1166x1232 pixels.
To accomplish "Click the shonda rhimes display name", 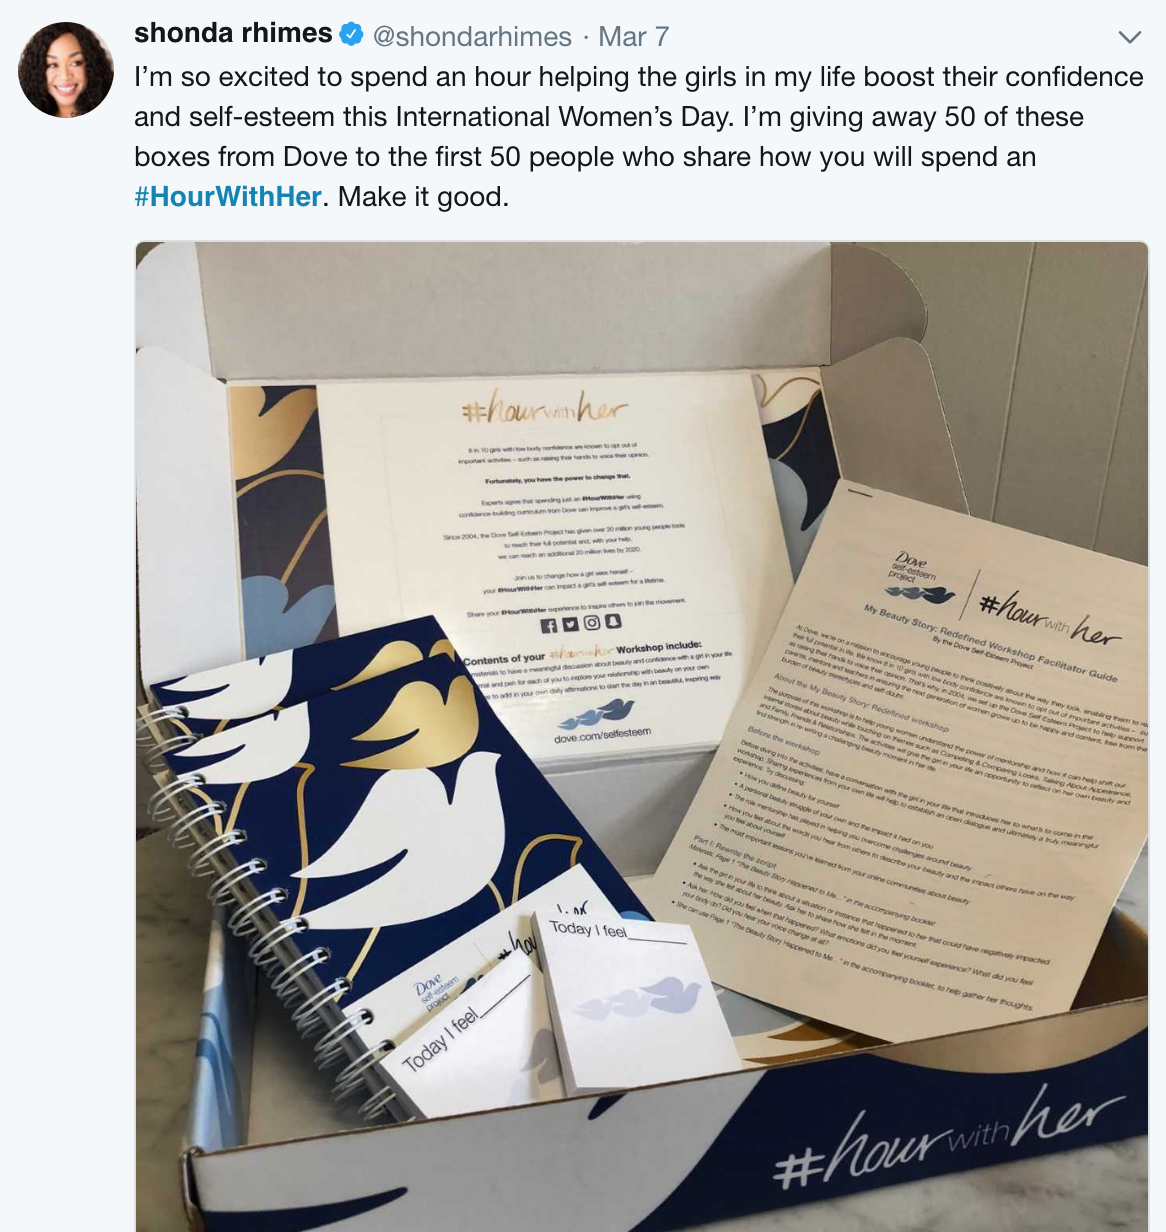I will 233,33.
